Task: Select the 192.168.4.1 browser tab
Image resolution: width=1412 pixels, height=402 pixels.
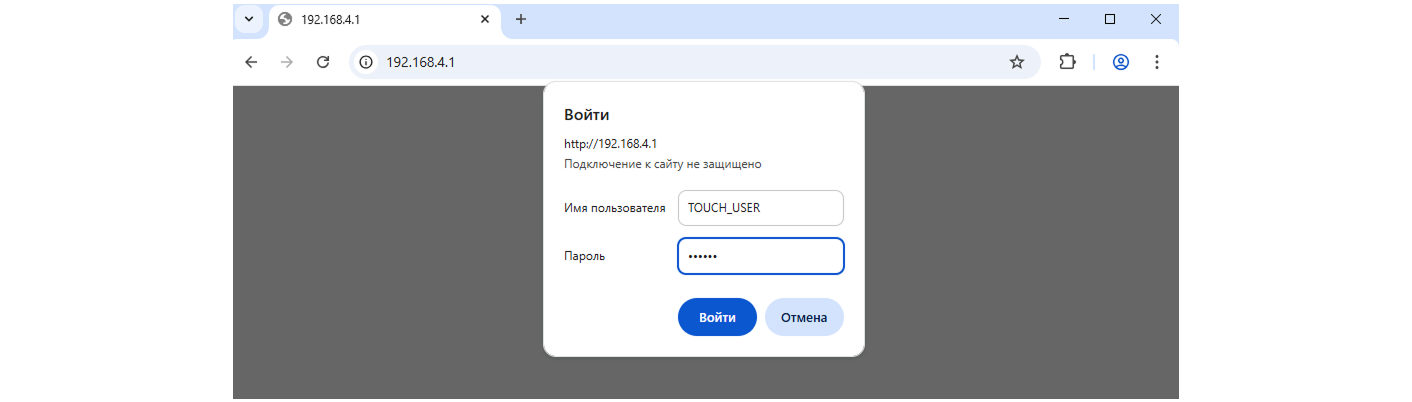Action: coord(384,20)
